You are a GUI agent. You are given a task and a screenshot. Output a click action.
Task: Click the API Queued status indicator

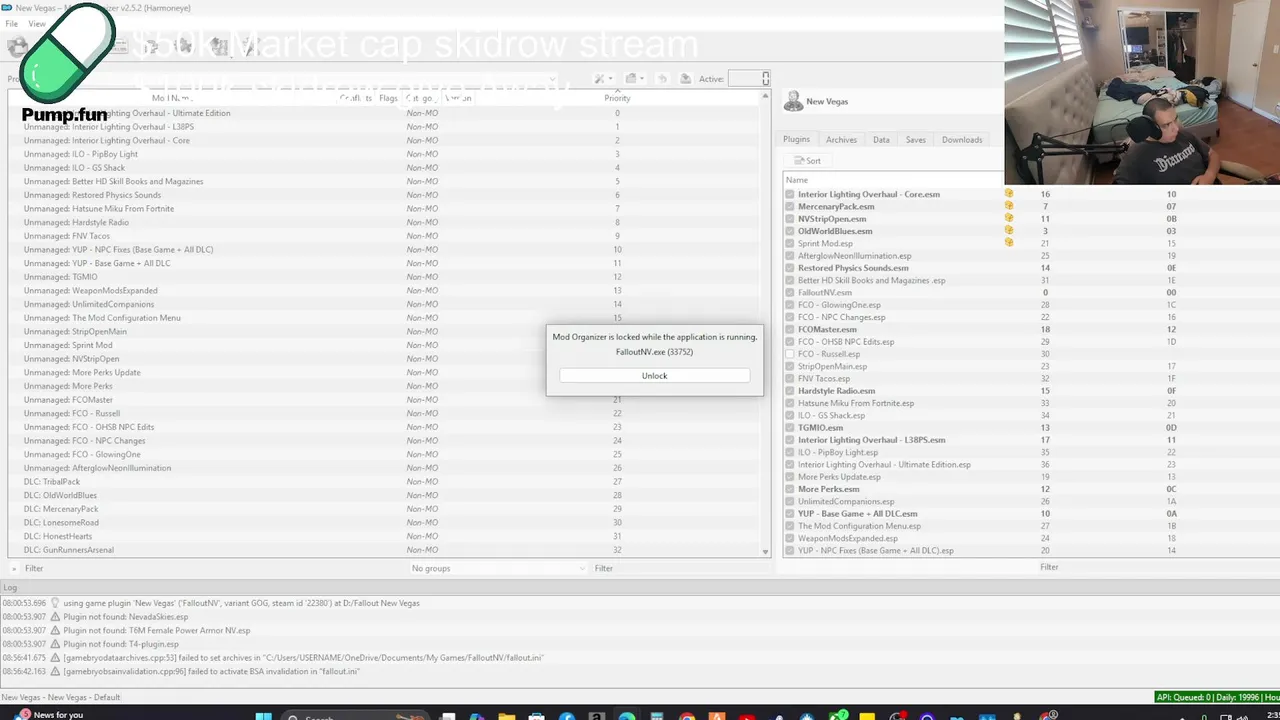click(x=1216, y=697)
